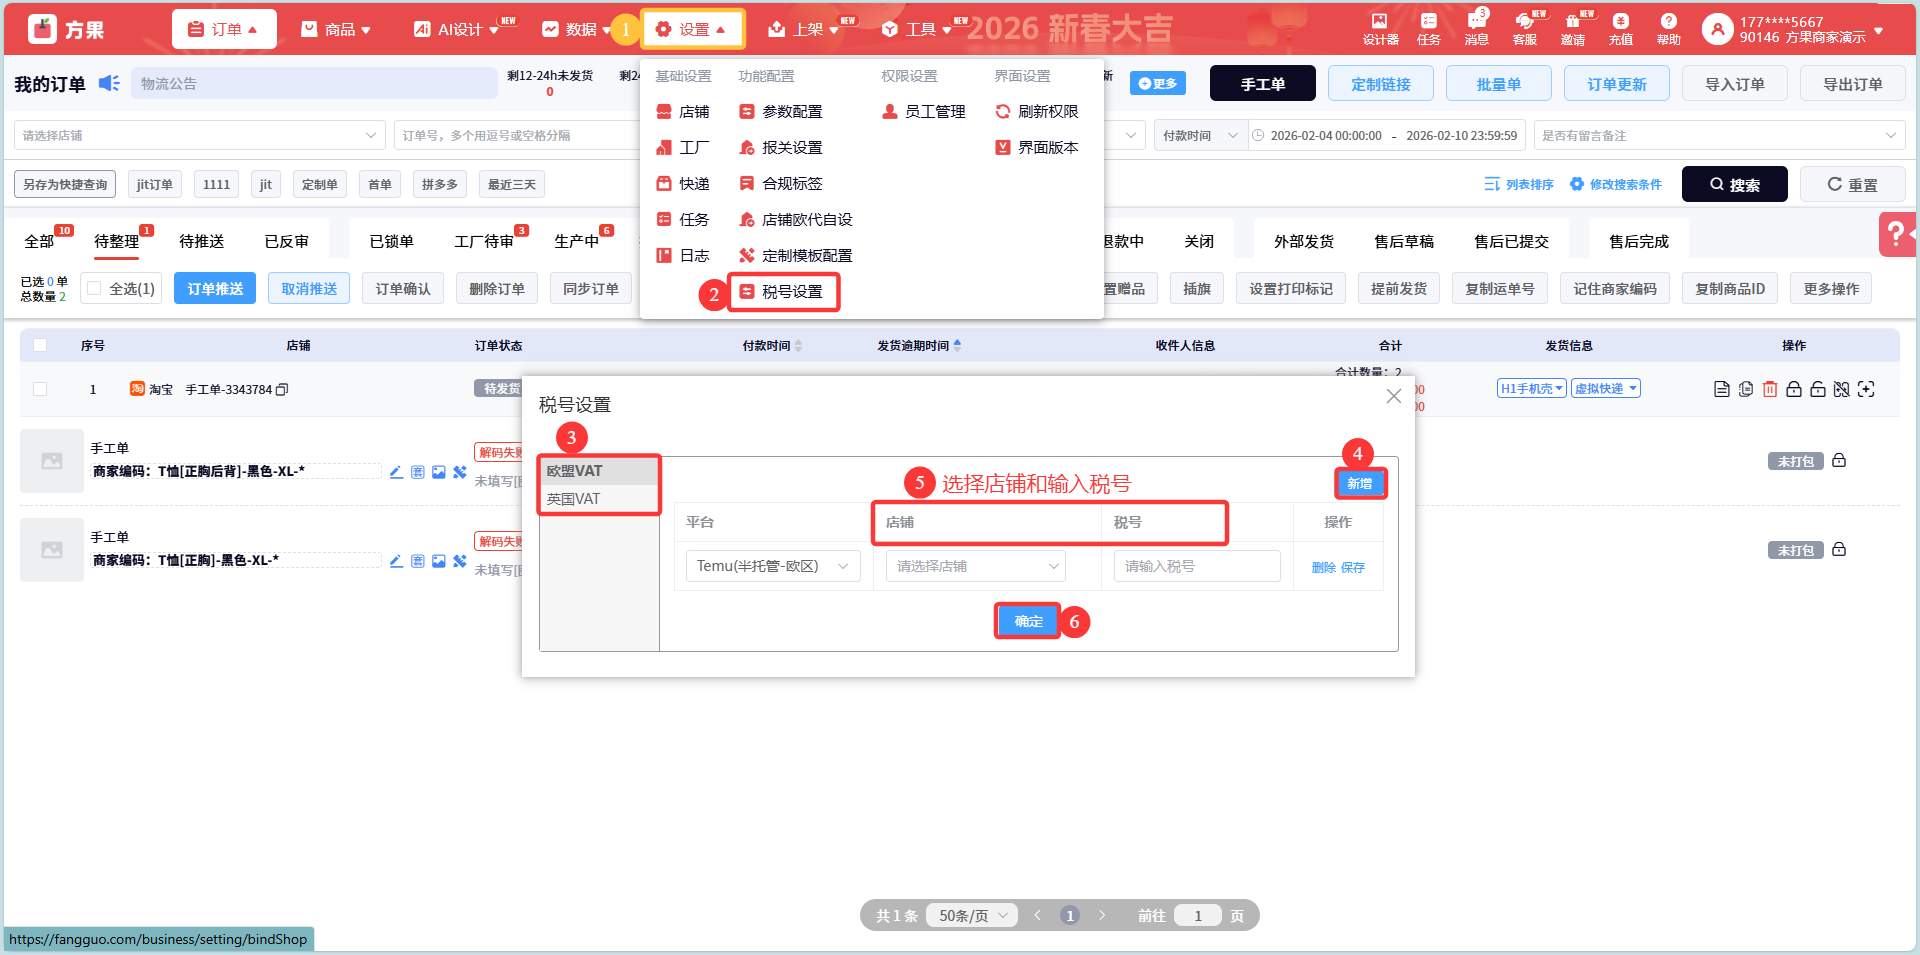Open the AI设计 top menu
The width and height of the screenshot is (1920, 955).
coord(457,29)
